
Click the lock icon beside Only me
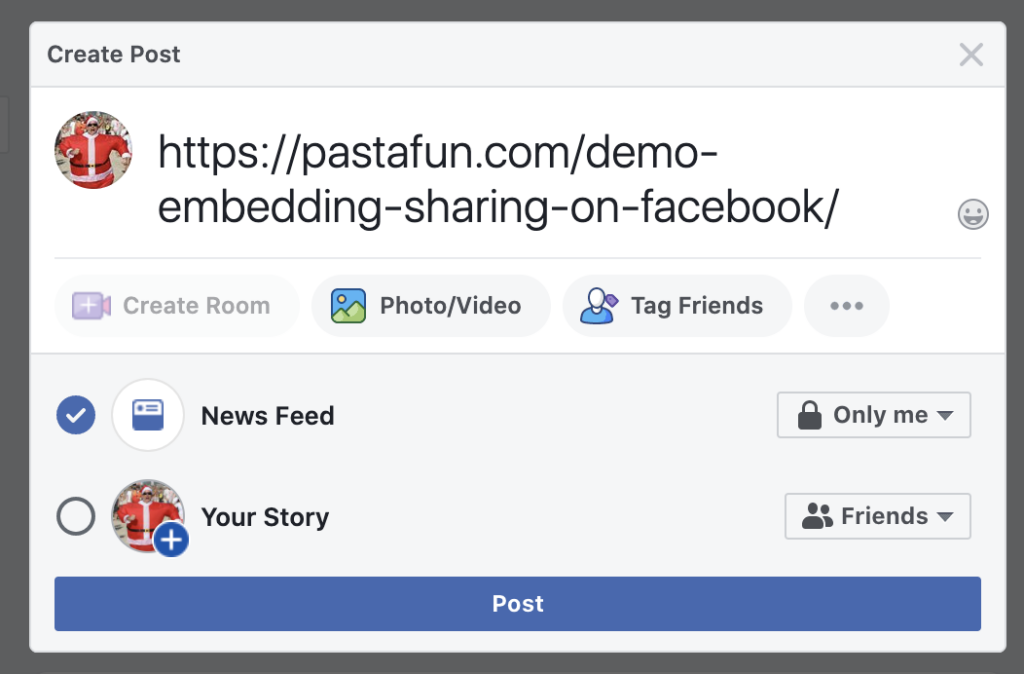pyautogui.click(x=809, y=415)
